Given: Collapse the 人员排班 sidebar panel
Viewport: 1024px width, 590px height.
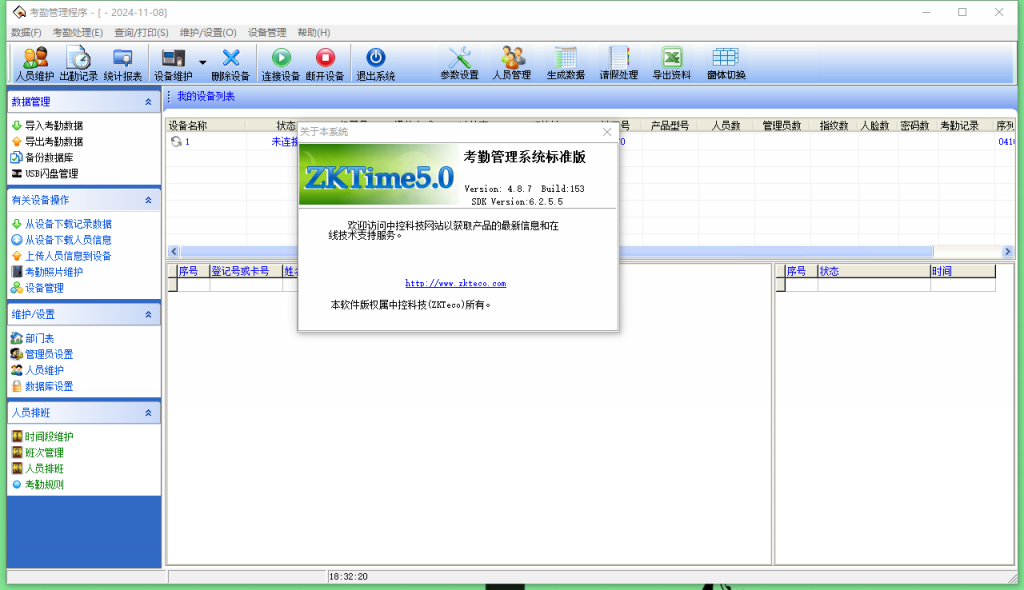Looking at the screenshot, I should coord(149,413).
